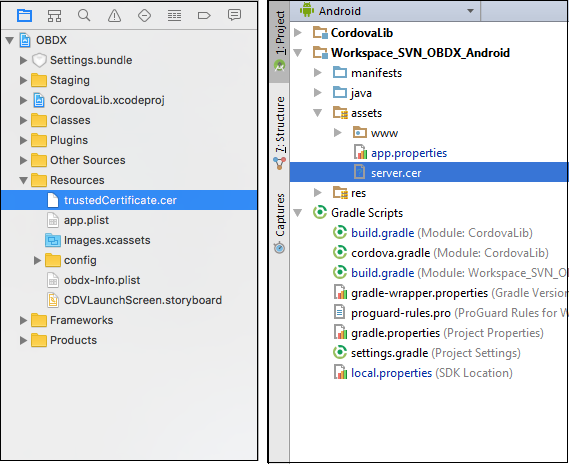The image size is (569, 464).
Task: Click the CDVLaunchScreen.storyboard label
Action: click(143, 300)
